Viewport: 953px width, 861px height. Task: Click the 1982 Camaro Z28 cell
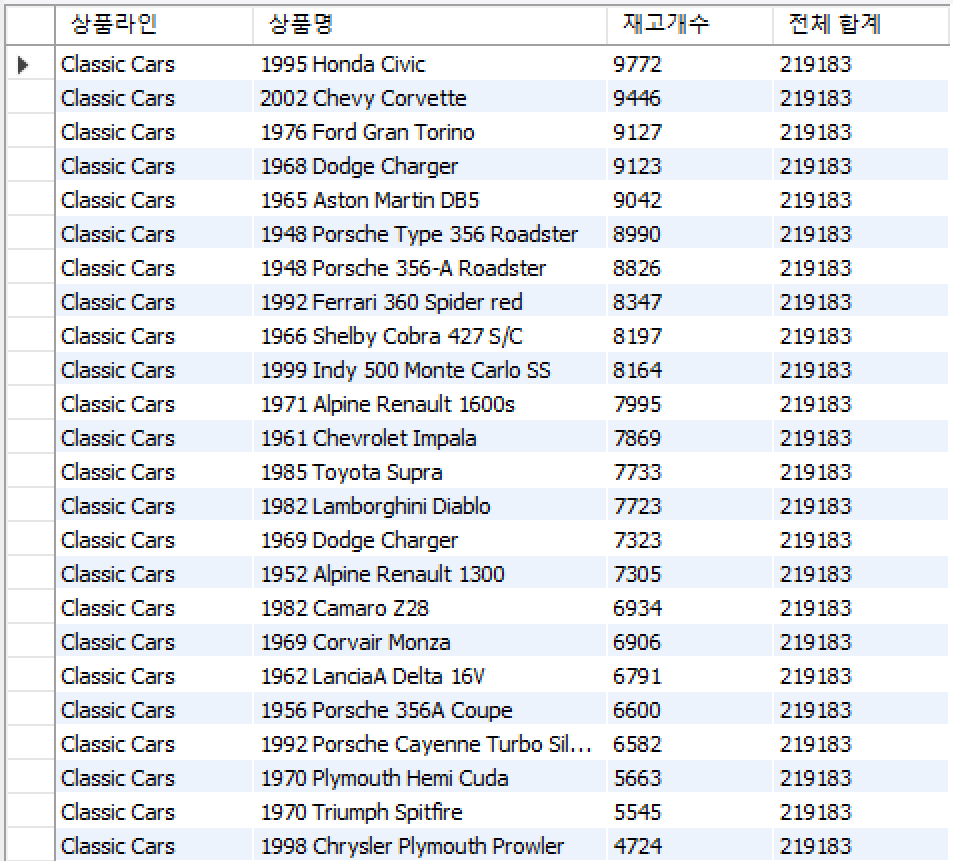click(x=429, y=609)
